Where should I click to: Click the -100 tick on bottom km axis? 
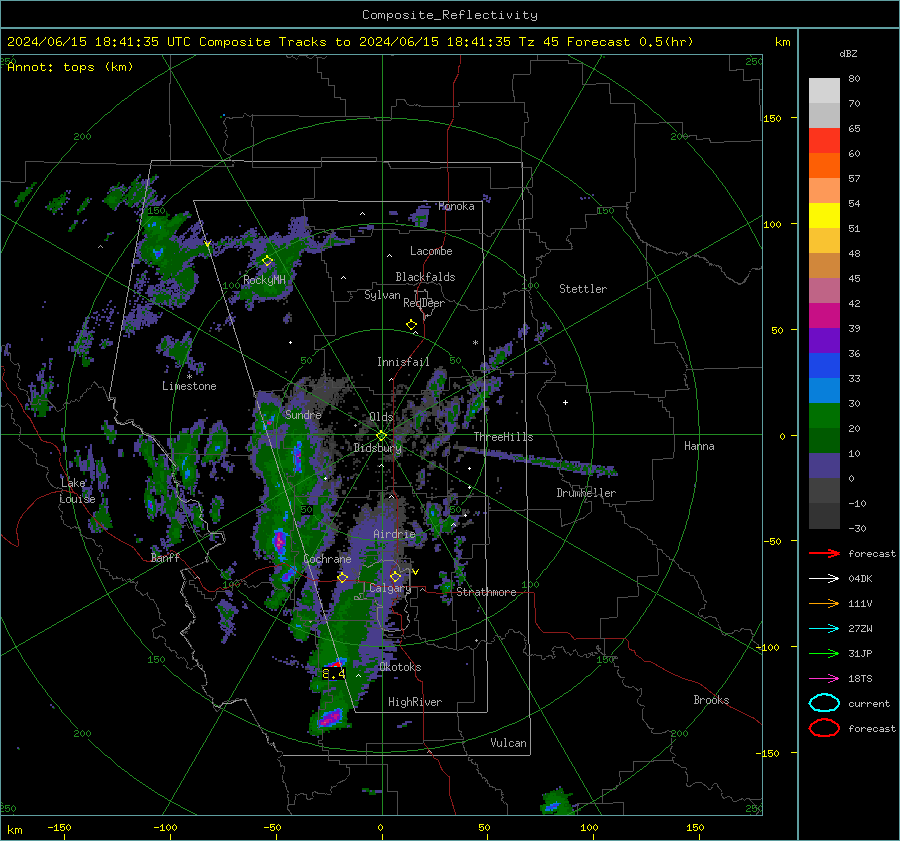(x=165, y=827)
